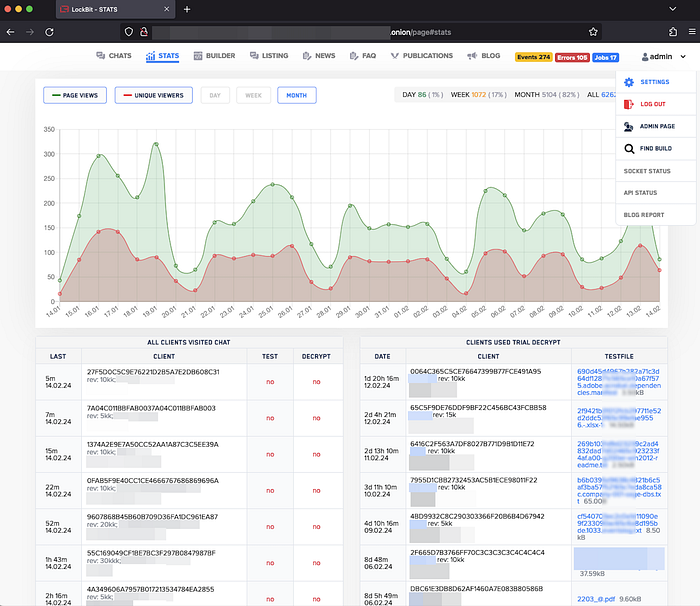This screenshot has height=606, width=700.
Task: Select the Month range option
Action: 297,96
